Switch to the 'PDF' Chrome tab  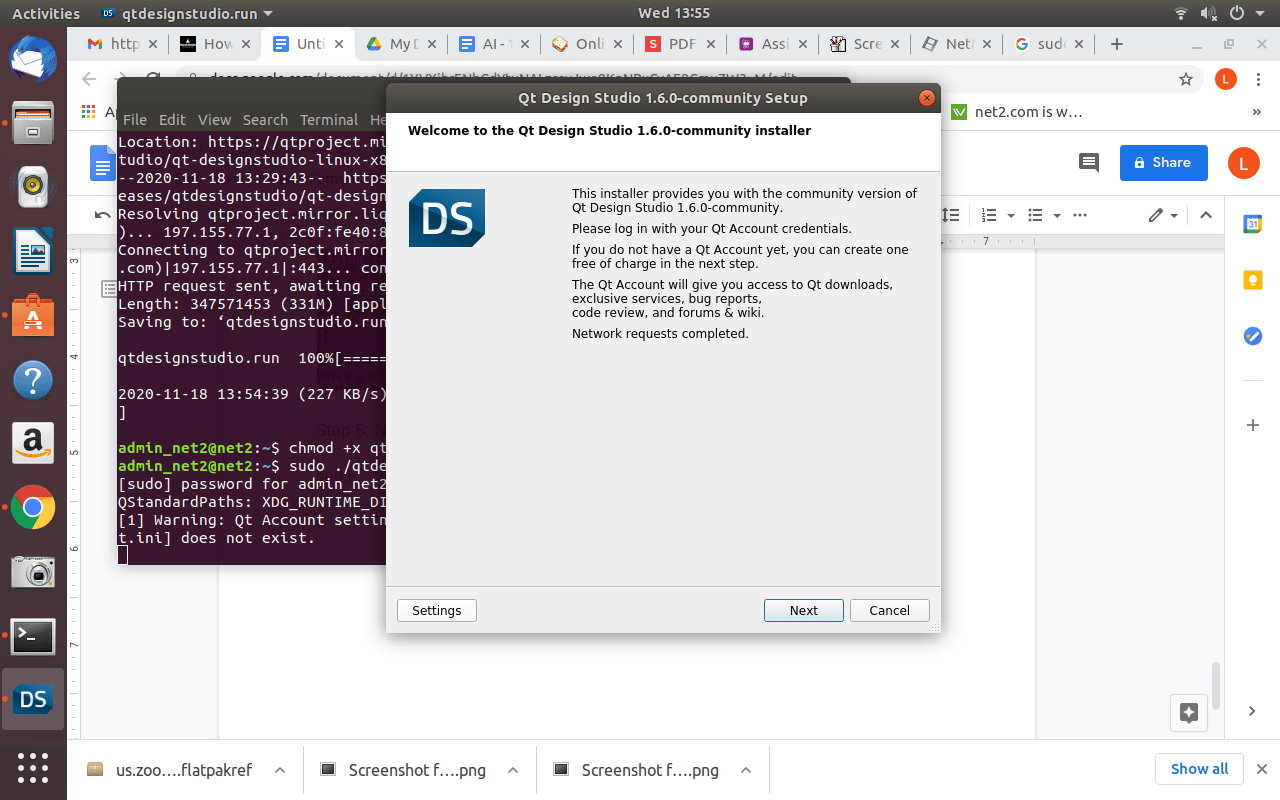679,44
